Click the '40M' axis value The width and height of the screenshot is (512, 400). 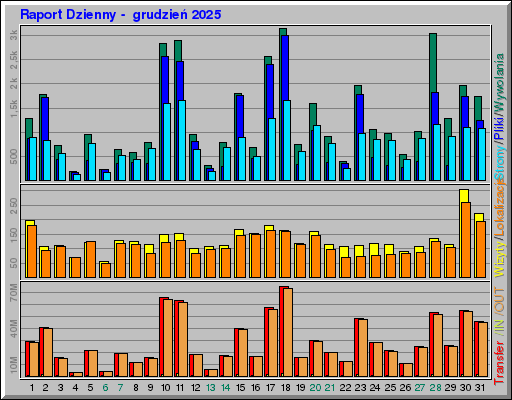[x=14, y=329]
